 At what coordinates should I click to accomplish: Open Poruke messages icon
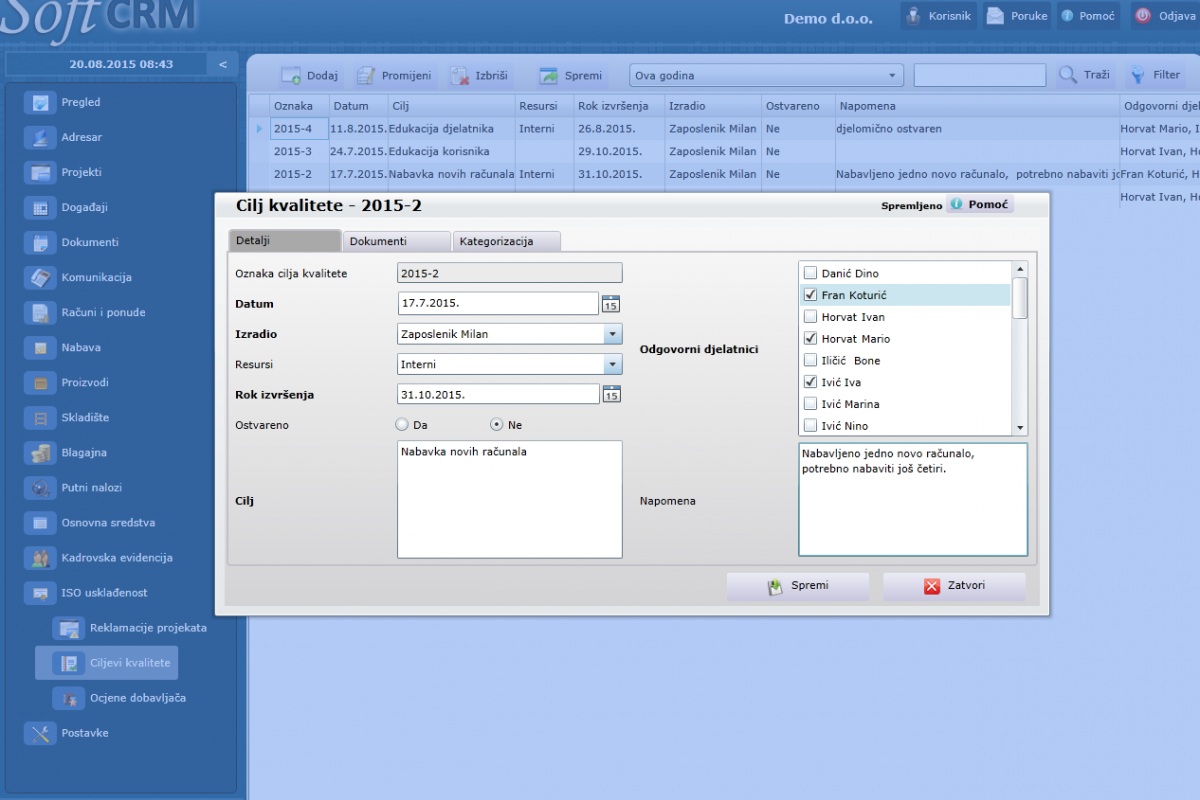coord(995,15)
